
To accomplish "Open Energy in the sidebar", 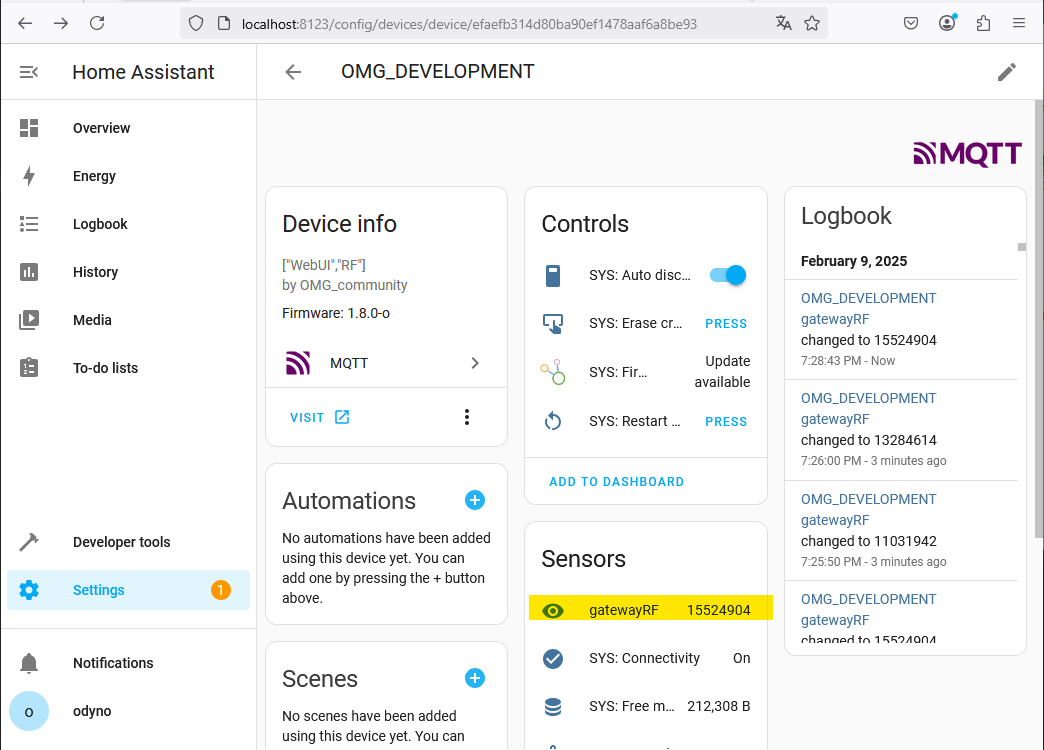I will (x=94, y=176).
